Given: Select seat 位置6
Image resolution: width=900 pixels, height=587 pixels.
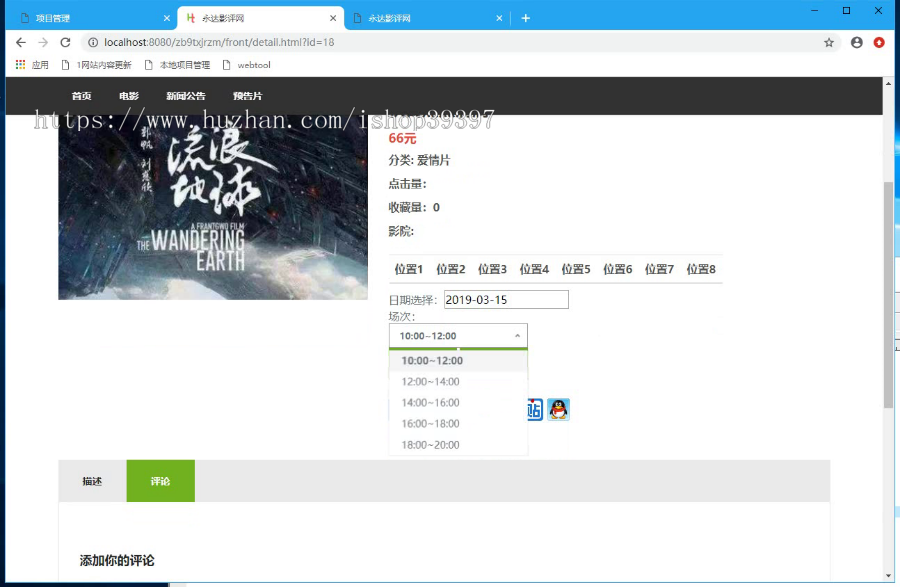Looking at the screenshot, I should (x=618, y=269).
